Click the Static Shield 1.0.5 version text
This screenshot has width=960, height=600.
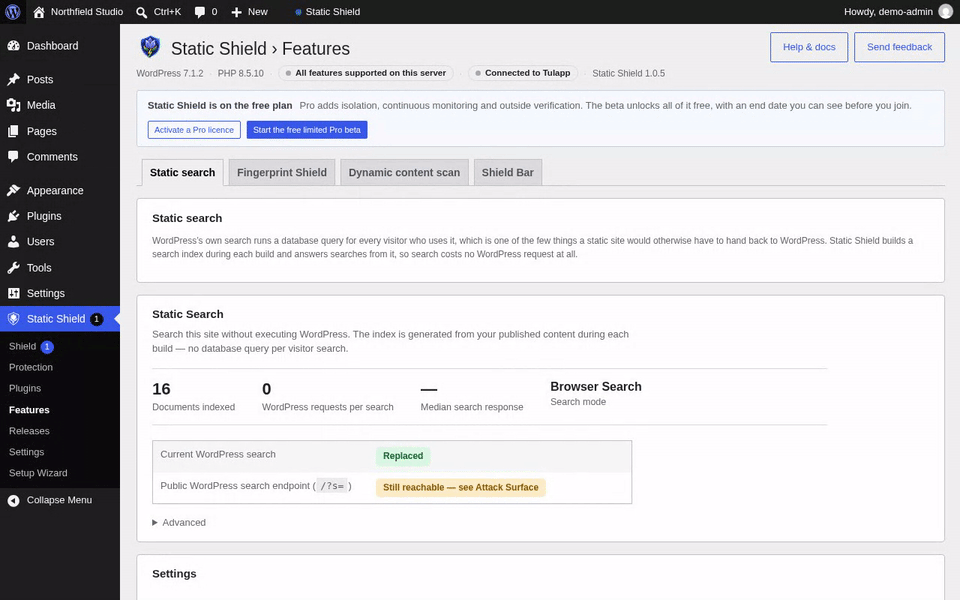click(628, 73)
